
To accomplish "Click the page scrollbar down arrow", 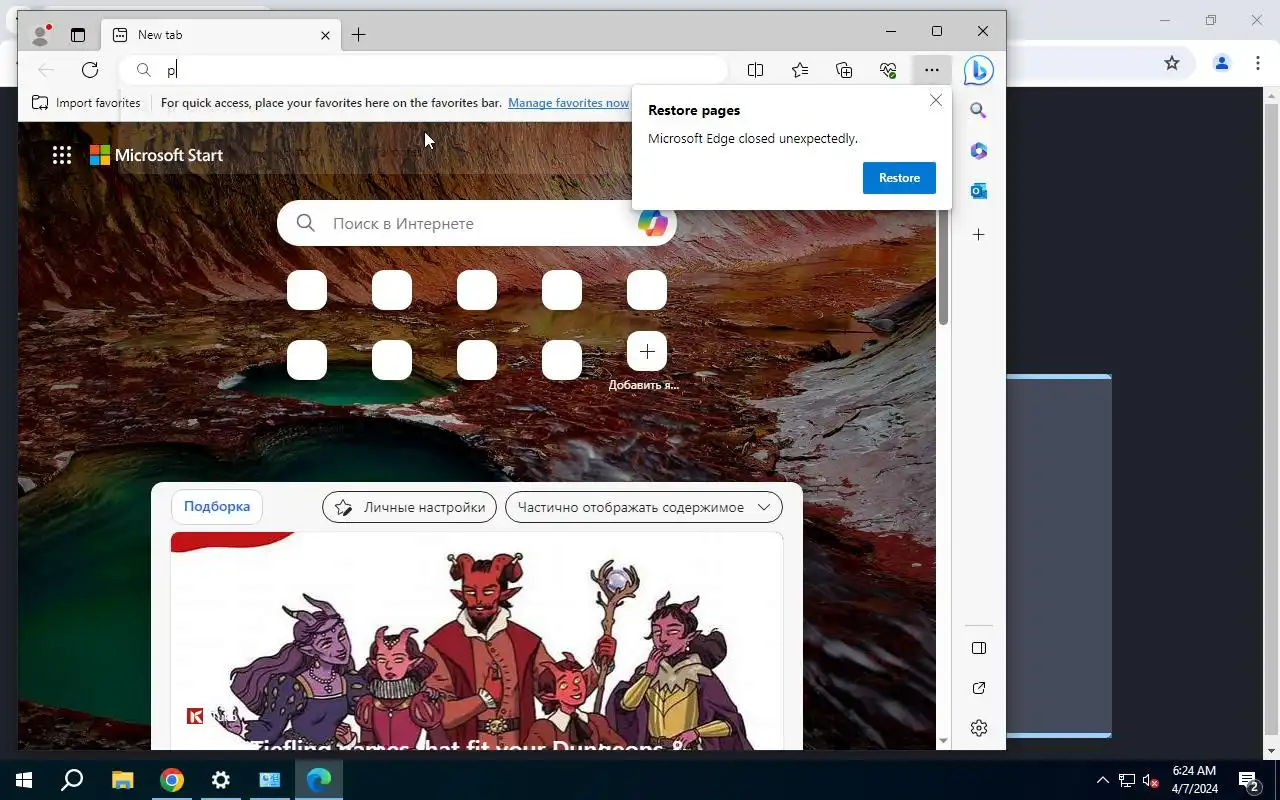I will [x=943, y=741].
